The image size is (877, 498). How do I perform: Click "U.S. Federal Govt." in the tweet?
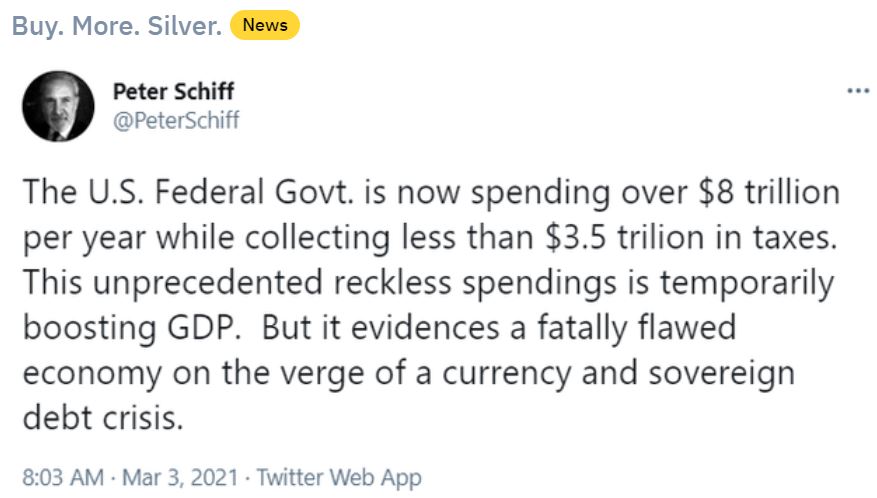click(x=221, y=192)
